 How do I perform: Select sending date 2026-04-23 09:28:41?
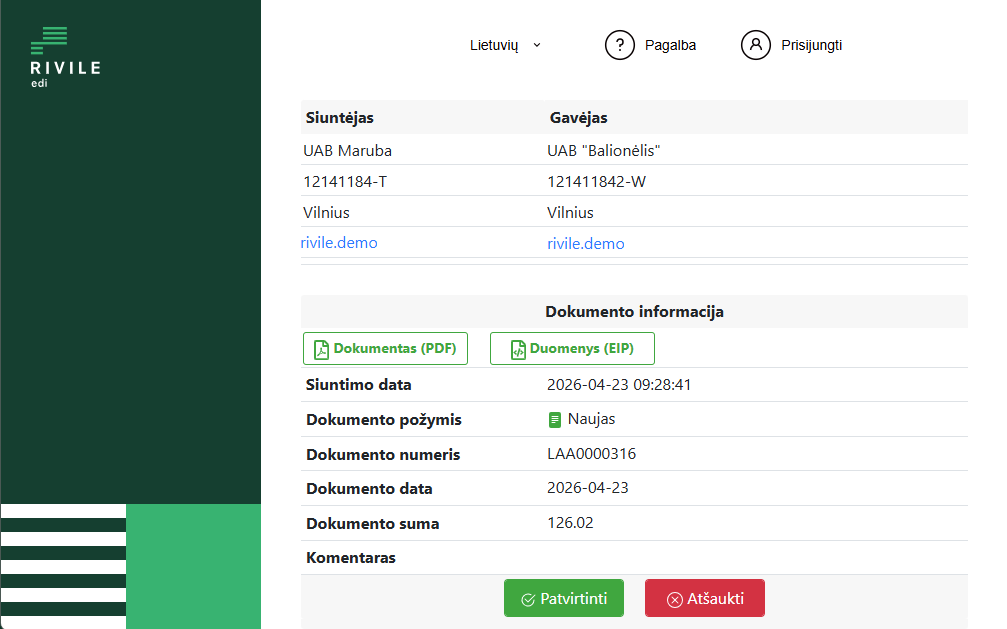click(x=619, y=384)
